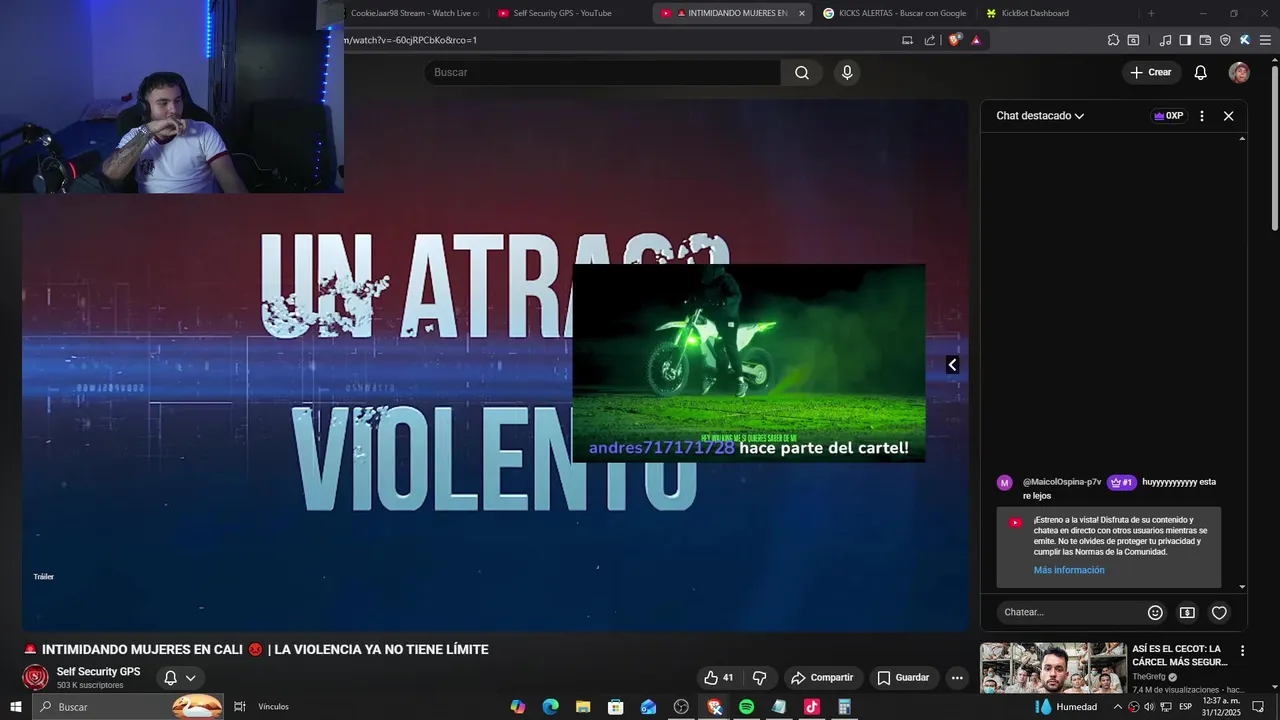Click the Self Security GPS channel avatar

click(x=36, y=677)
